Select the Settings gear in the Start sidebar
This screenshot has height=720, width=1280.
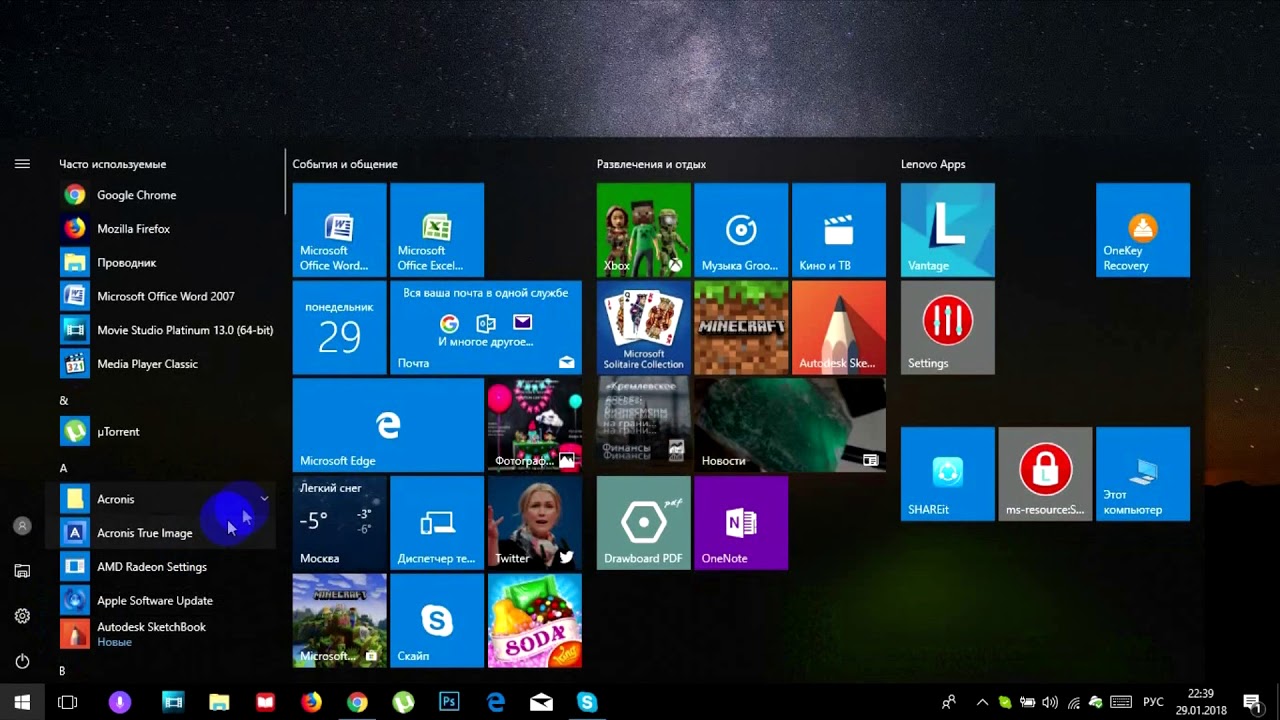[x=22, y=617]
